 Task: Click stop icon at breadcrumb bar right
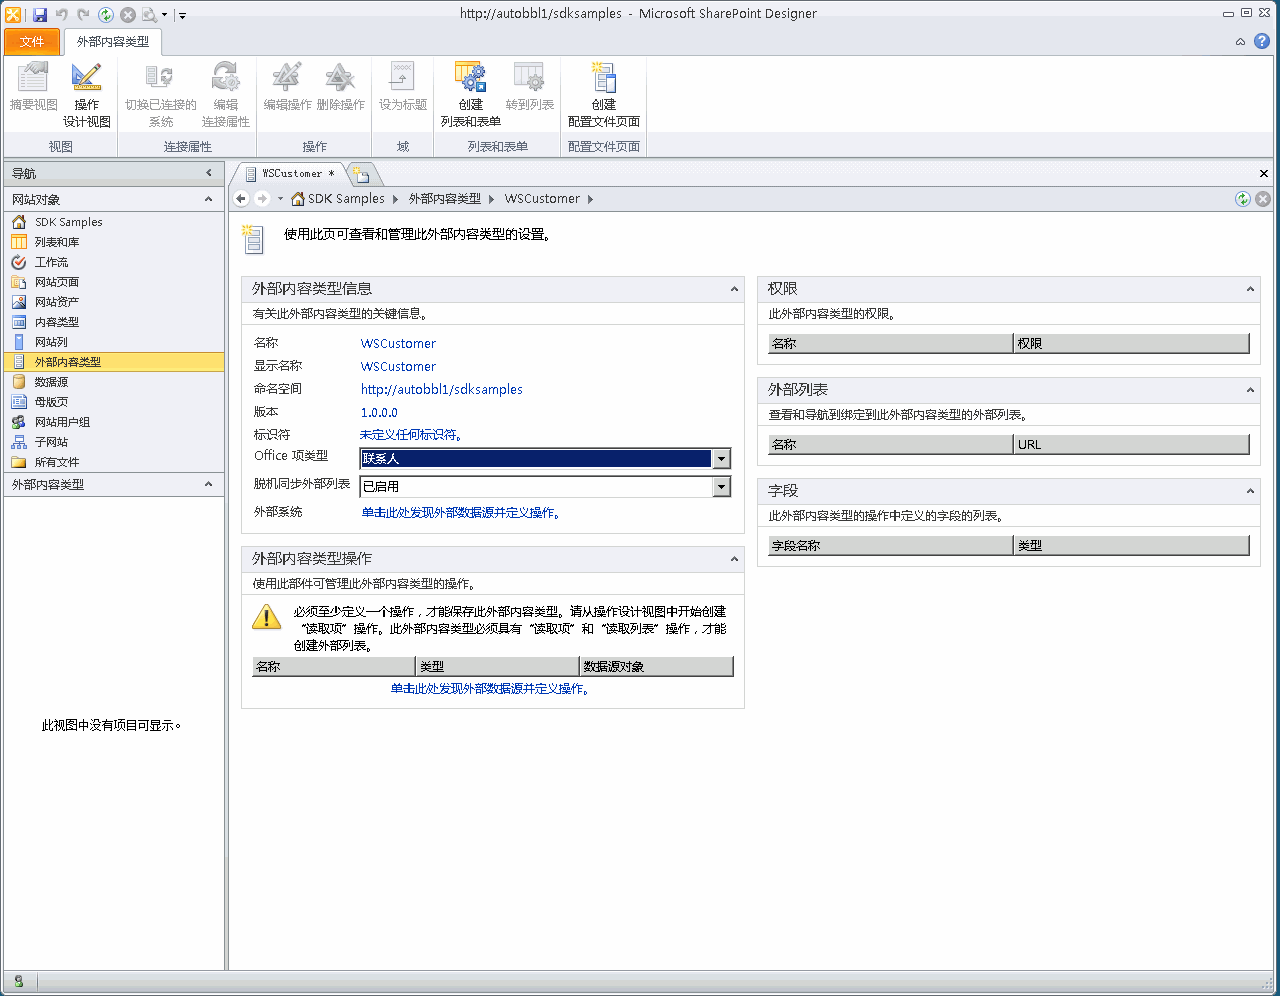1263,199
